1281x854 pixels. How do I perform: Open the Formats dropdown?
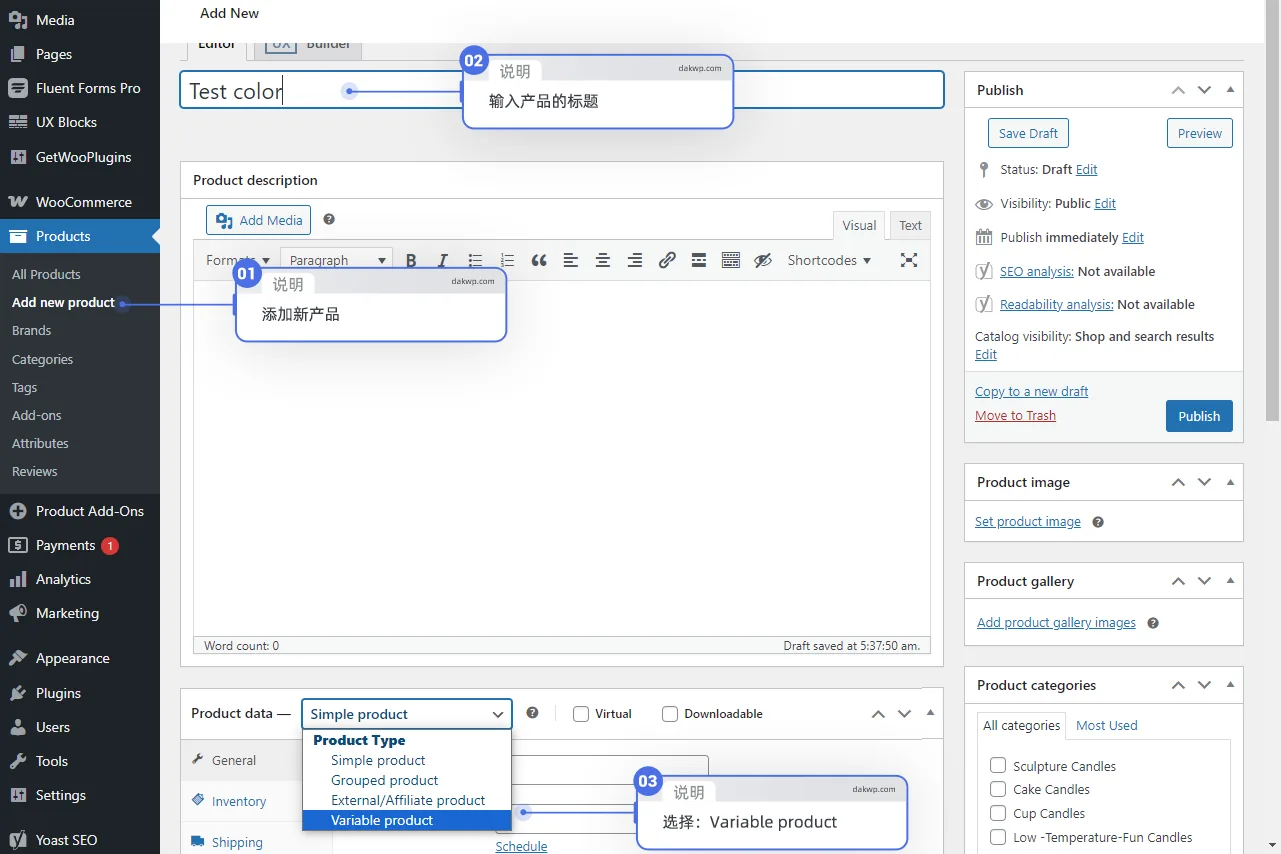(x=238, y=260)
